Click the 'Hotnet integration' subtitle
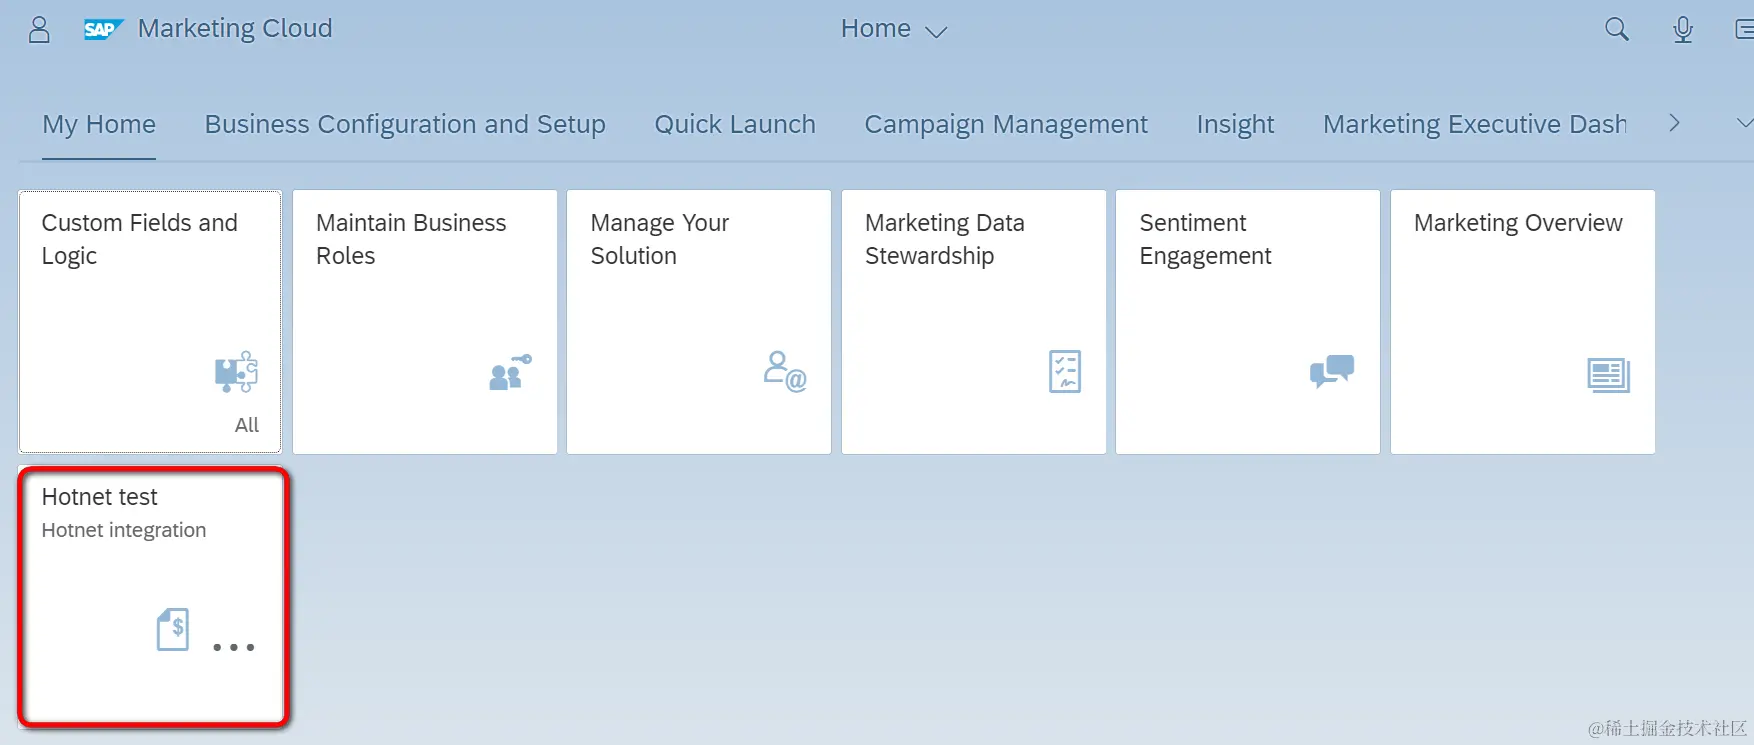Screen dimensions: 1754x745 coord(124,530)
